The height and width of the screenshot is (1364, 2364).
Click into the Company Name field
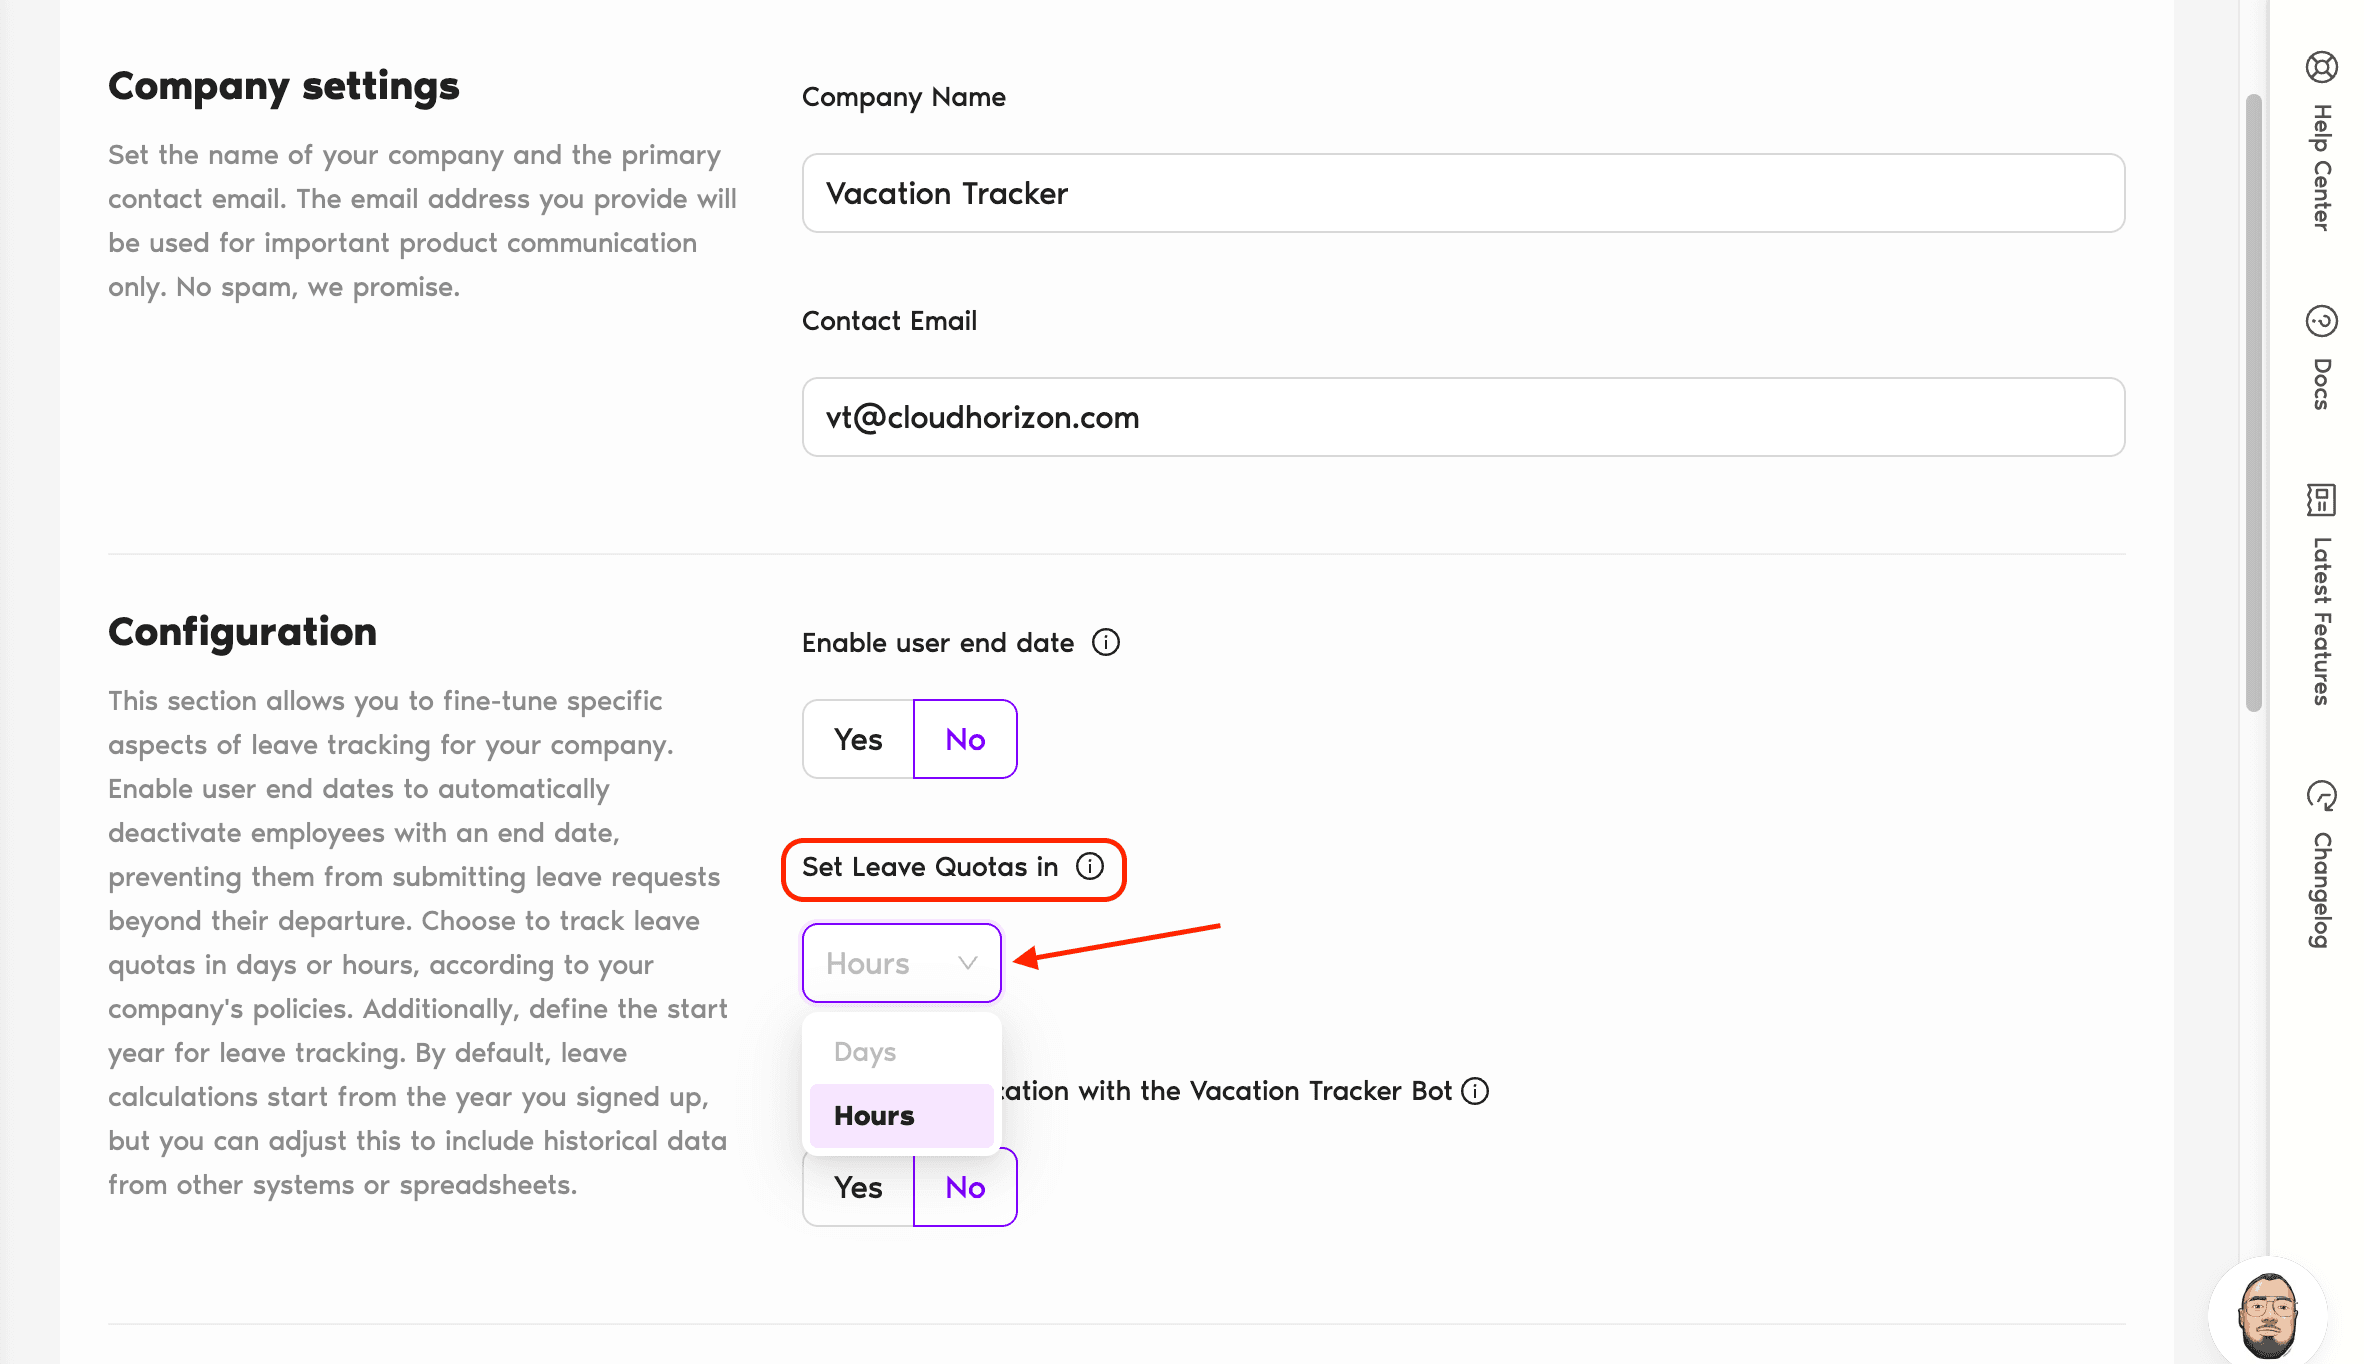pos(1462,193)
